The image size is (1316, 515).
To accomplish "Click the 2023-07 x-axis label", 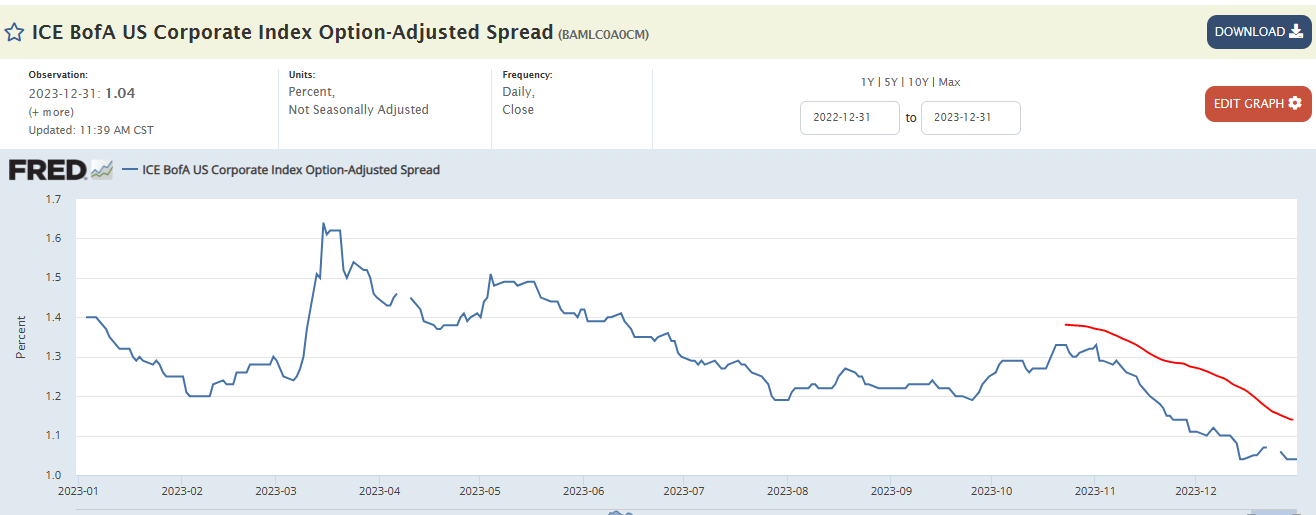I will pos(682,491).
